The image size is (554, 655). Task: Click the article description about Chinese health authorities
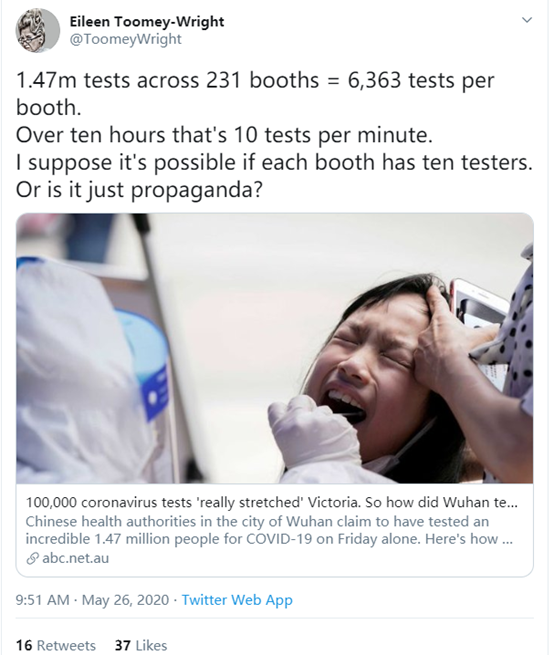pyautogui.click(x=269, y=530)
